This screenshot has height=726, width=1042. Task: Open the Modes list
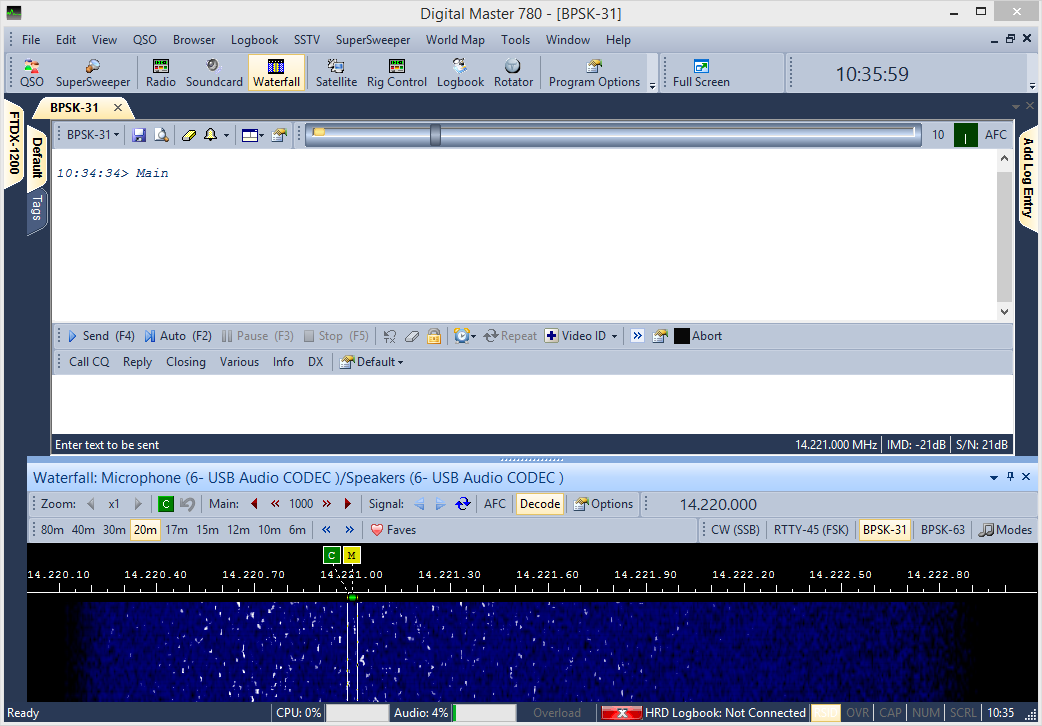point(1005,530)
